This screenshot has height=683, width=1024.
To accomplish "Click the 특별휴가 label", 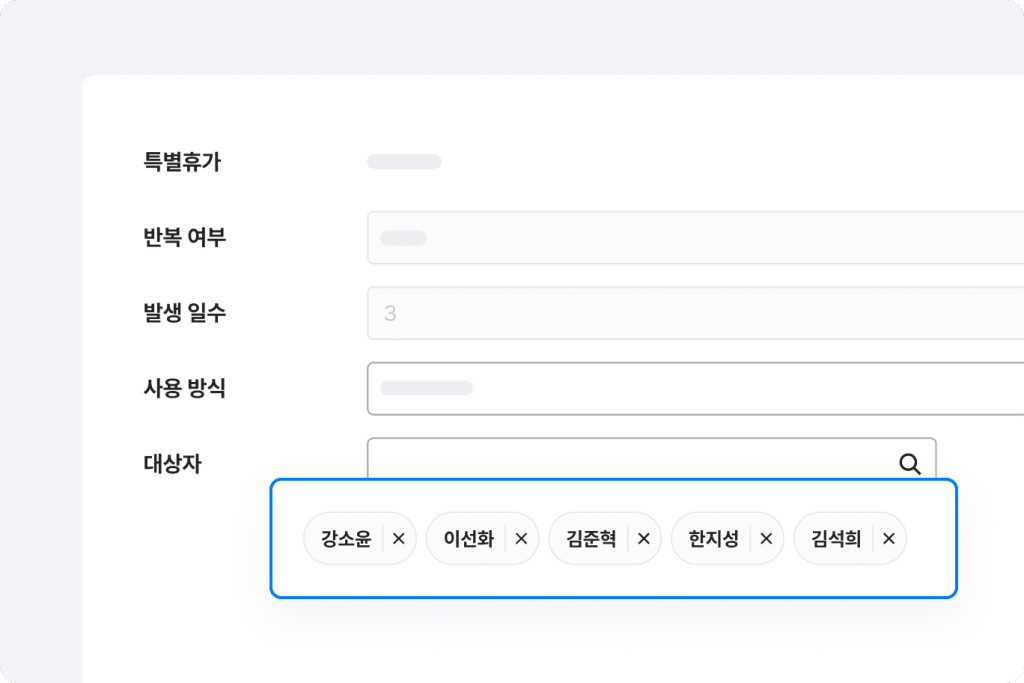I will tap(182, 162).
